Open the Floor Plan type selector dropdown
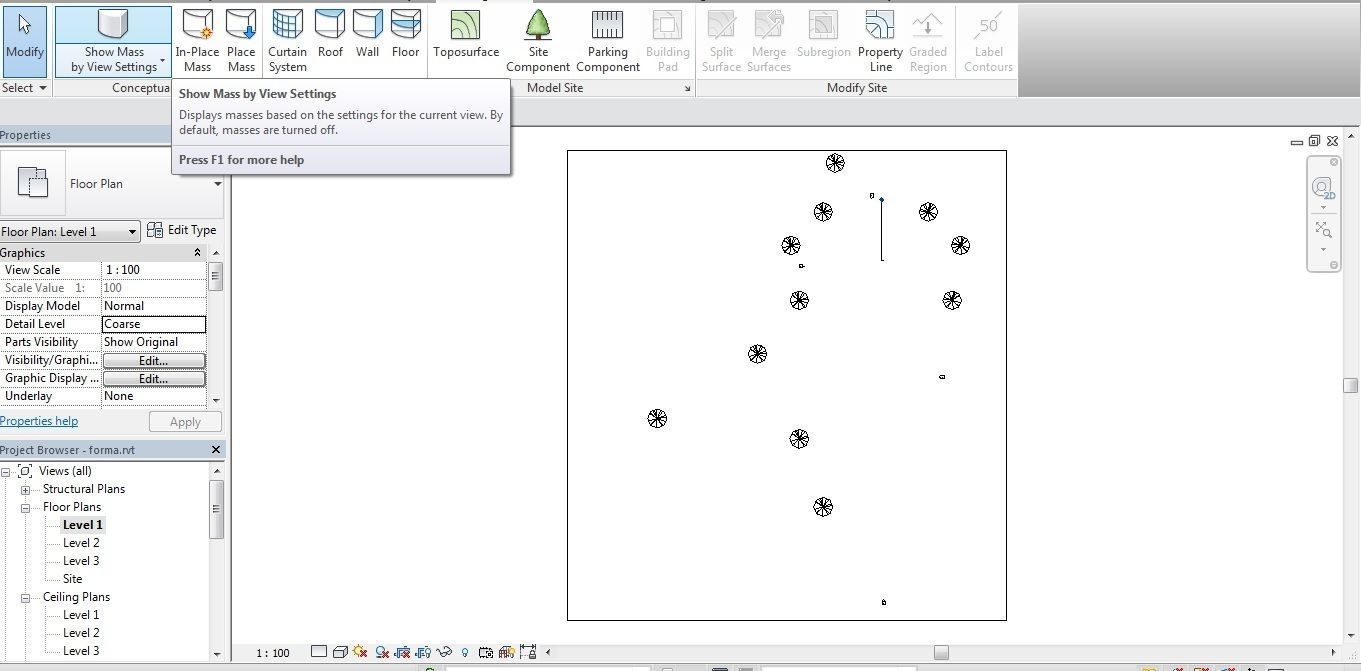Image resolution: width=1361 pixels, height=671 pixels. click(x=217, y=184)
